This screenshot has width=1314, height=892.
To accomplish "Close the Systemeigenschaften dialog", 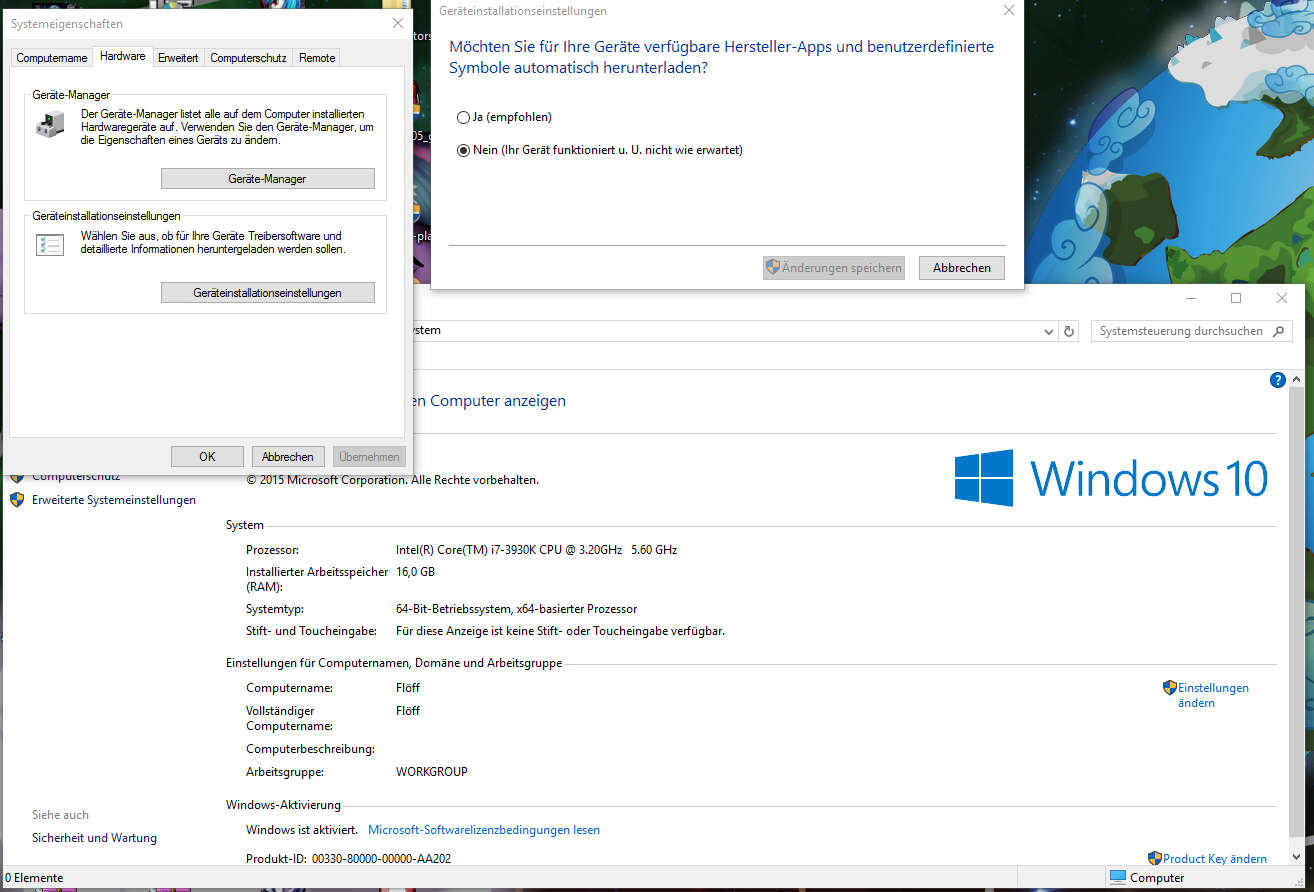I will click(x=398, y=23).
